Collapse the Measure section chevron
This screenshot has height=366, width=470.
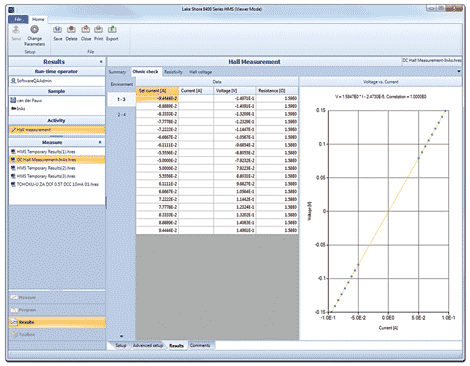(x=100, y=142)
